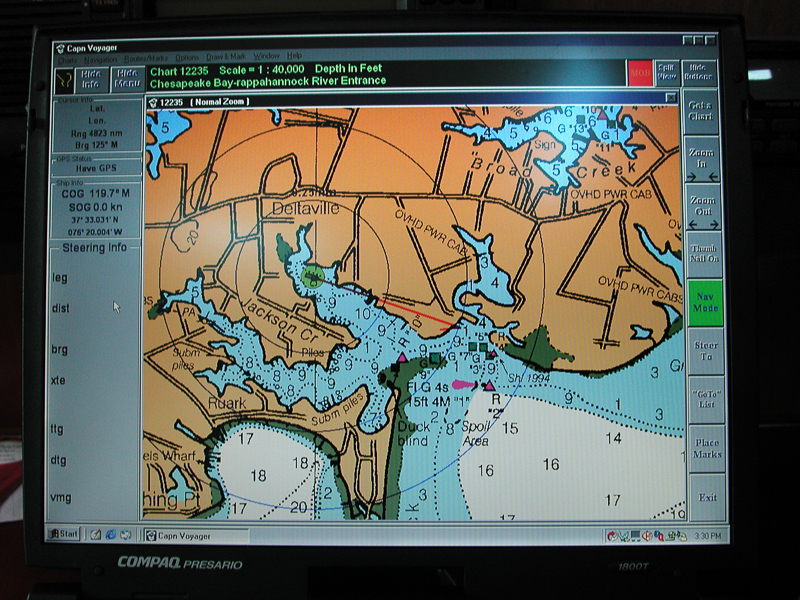
Task: Click the 076° 20.004' W longitude value
Action: (95, 232)
